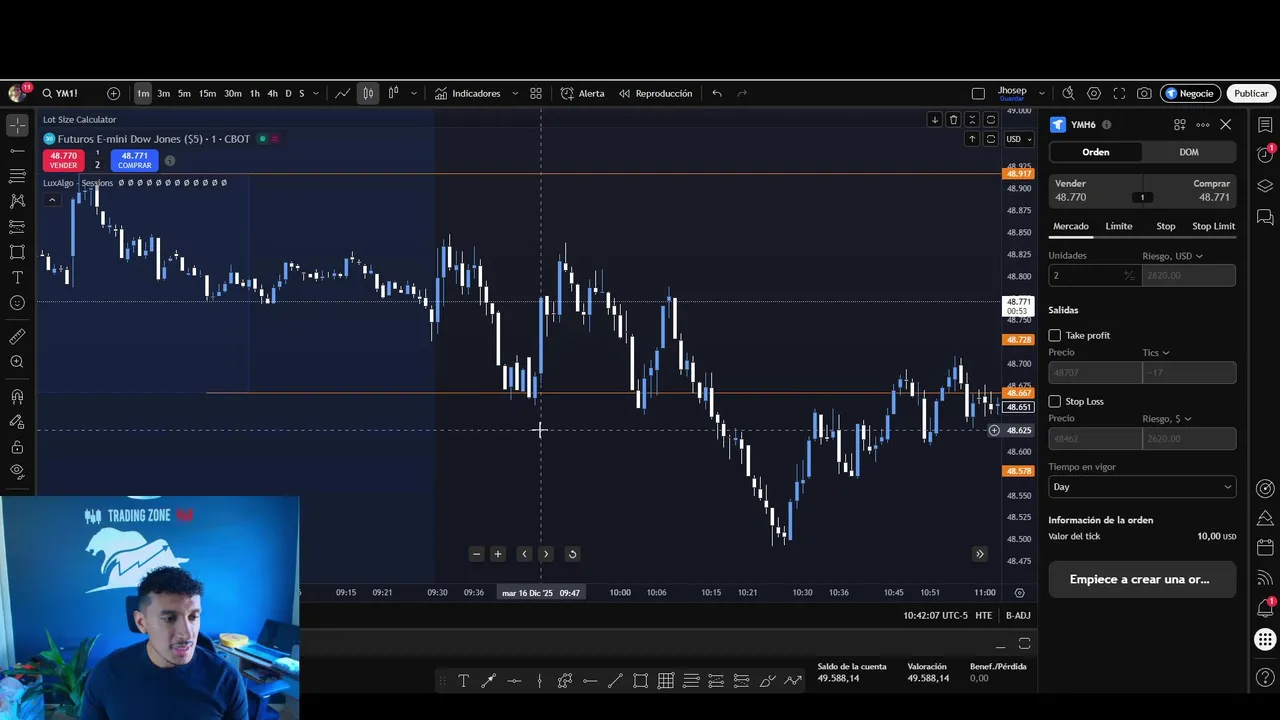Viewport: 1280px width, 720px height.
Task: Reset the chart view icon
Action: [572, 554]
